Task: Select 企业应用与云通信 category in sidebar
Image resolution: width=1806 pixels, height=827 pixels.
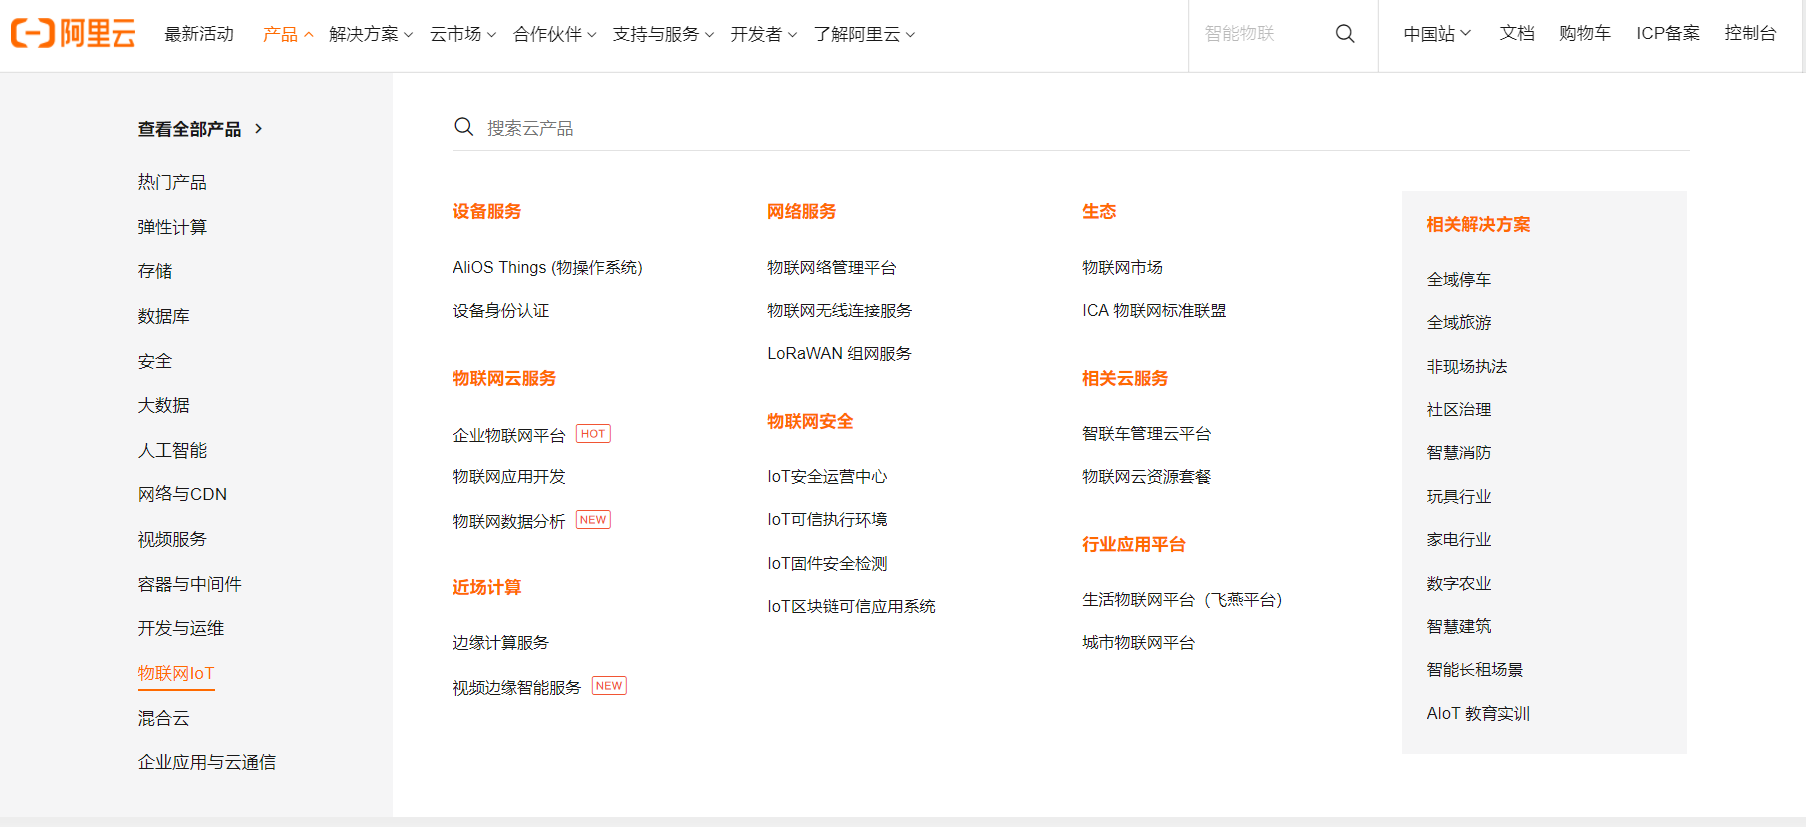Action: coord(207,762)
